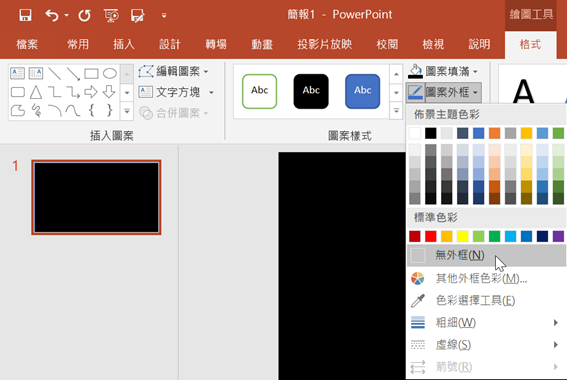The height and width of the screenshot is (380, 567).
Task: Select the freeform shape tool
Action: tap(18, 111)
